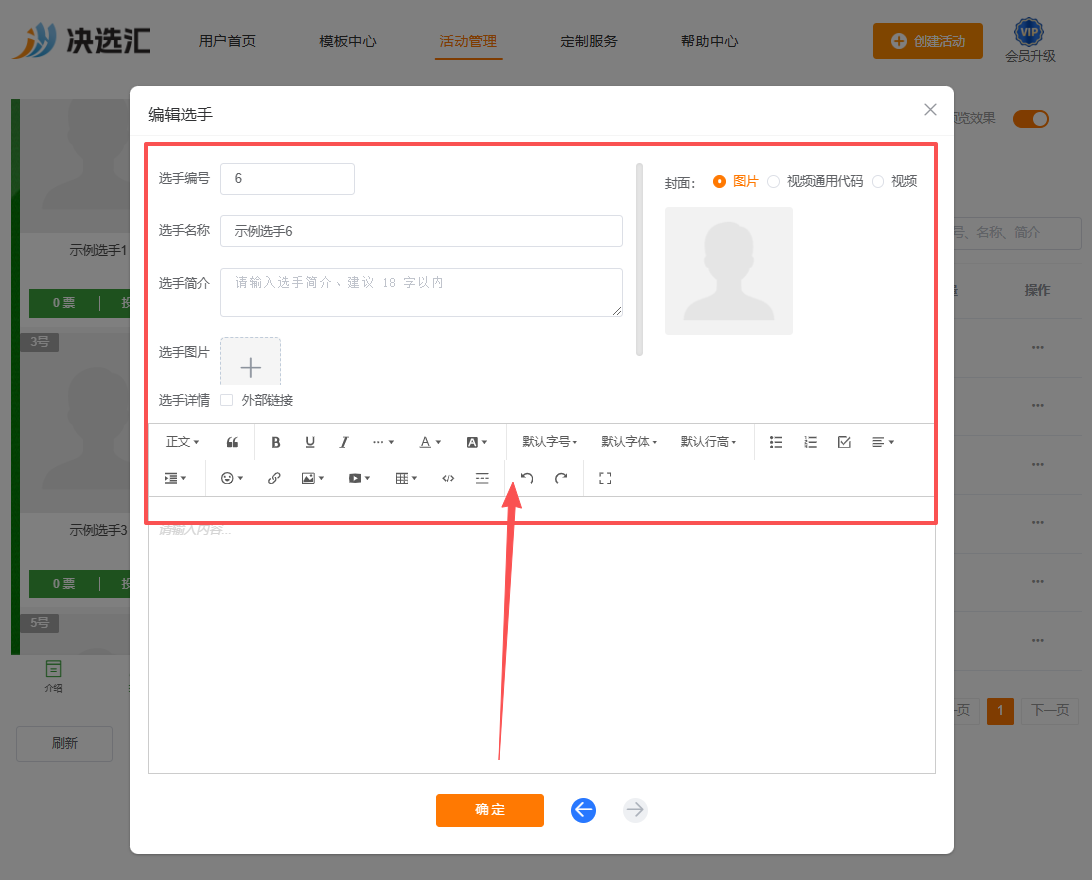Viewport: 1092px width, 880px height.
Task: Open the 介绍 icon below preview
Action: click(54, 676)
